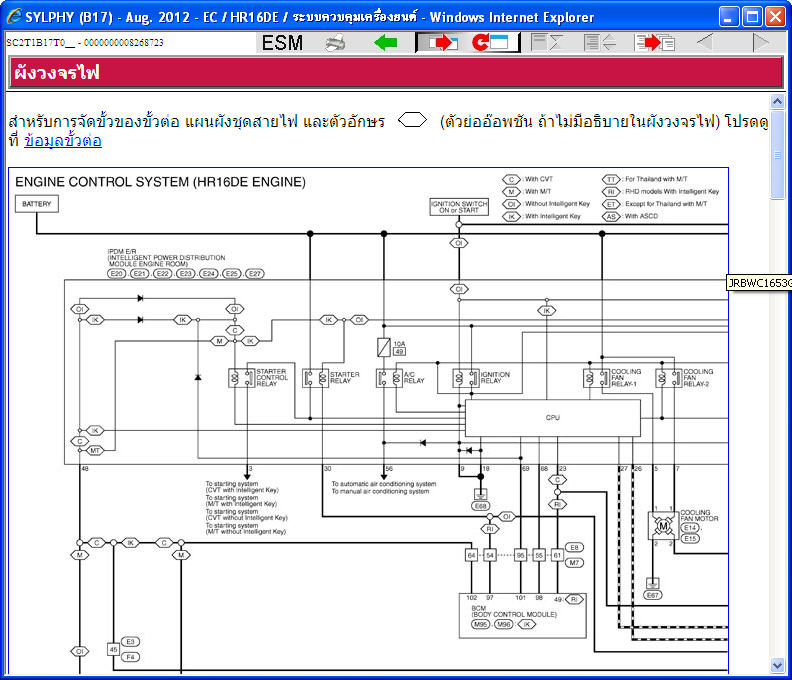Click the vertical scrollbar up arrow

click(x=777, y=102)
